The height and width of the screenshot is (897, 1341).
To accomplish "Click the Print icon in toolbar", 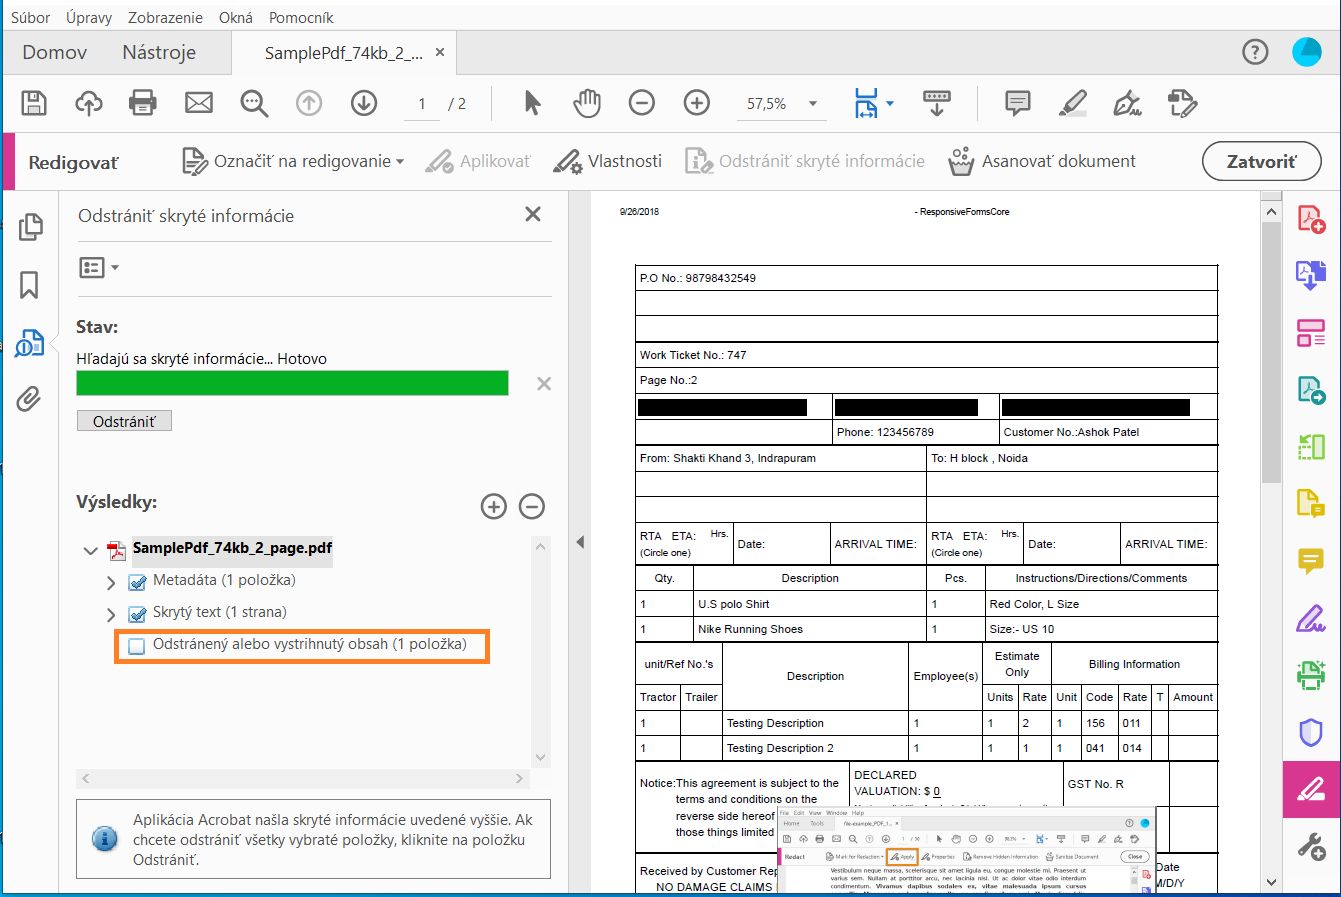I will pyautogui.click(x=143, y=103).
